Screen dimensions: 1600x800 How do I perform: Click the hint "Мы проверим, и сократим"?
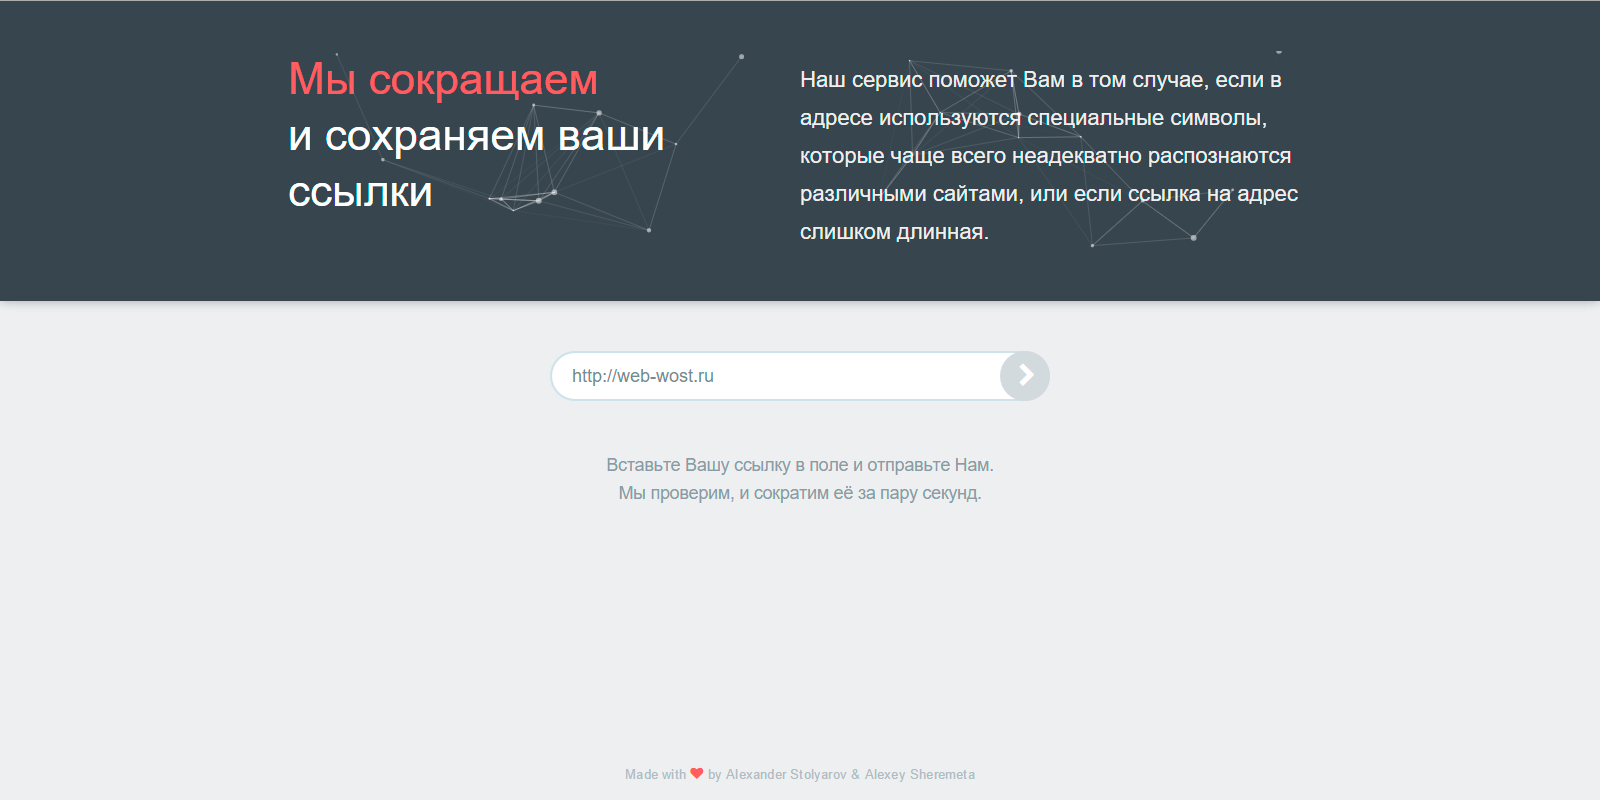point(799,493)
